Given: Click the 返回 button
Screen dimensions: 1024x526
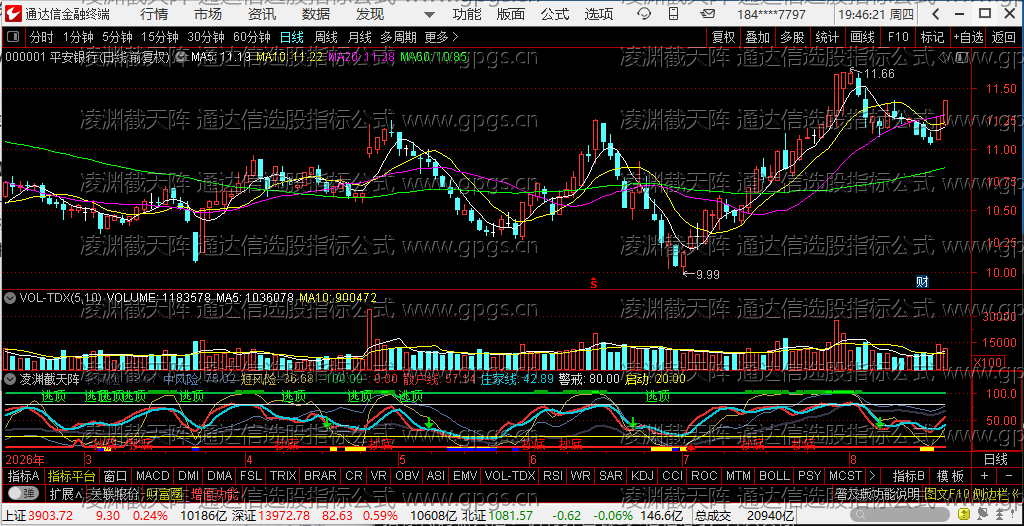Looking at the screenshot, I should 1003,37.
